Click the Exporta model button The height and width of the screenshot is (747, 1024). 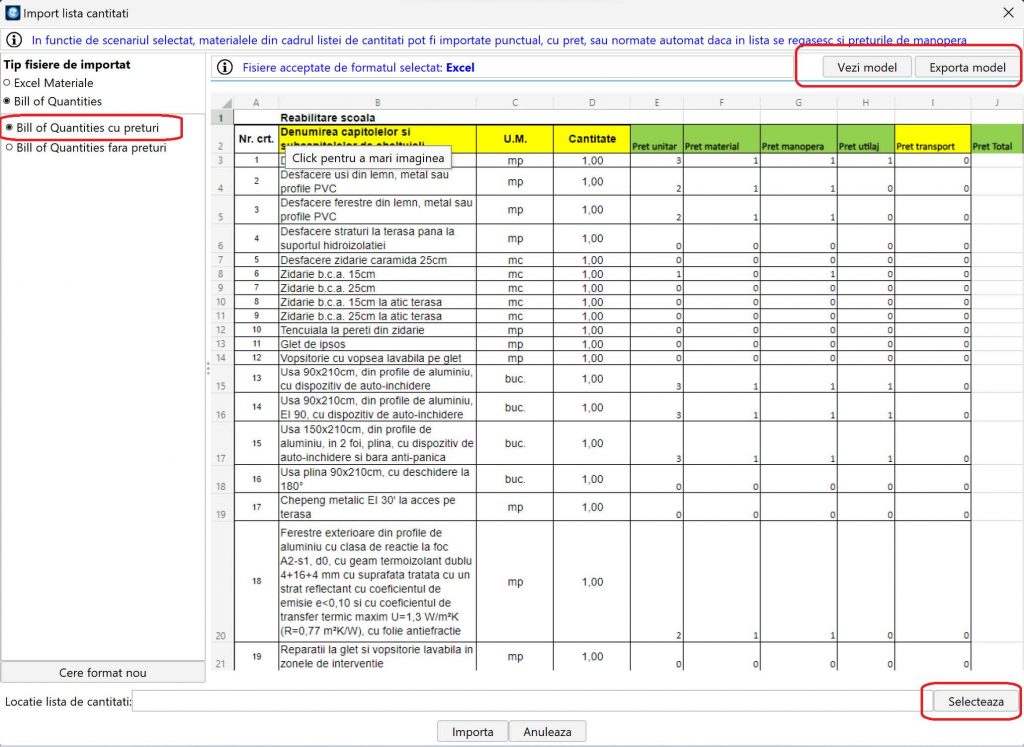[x=967, y=67]
